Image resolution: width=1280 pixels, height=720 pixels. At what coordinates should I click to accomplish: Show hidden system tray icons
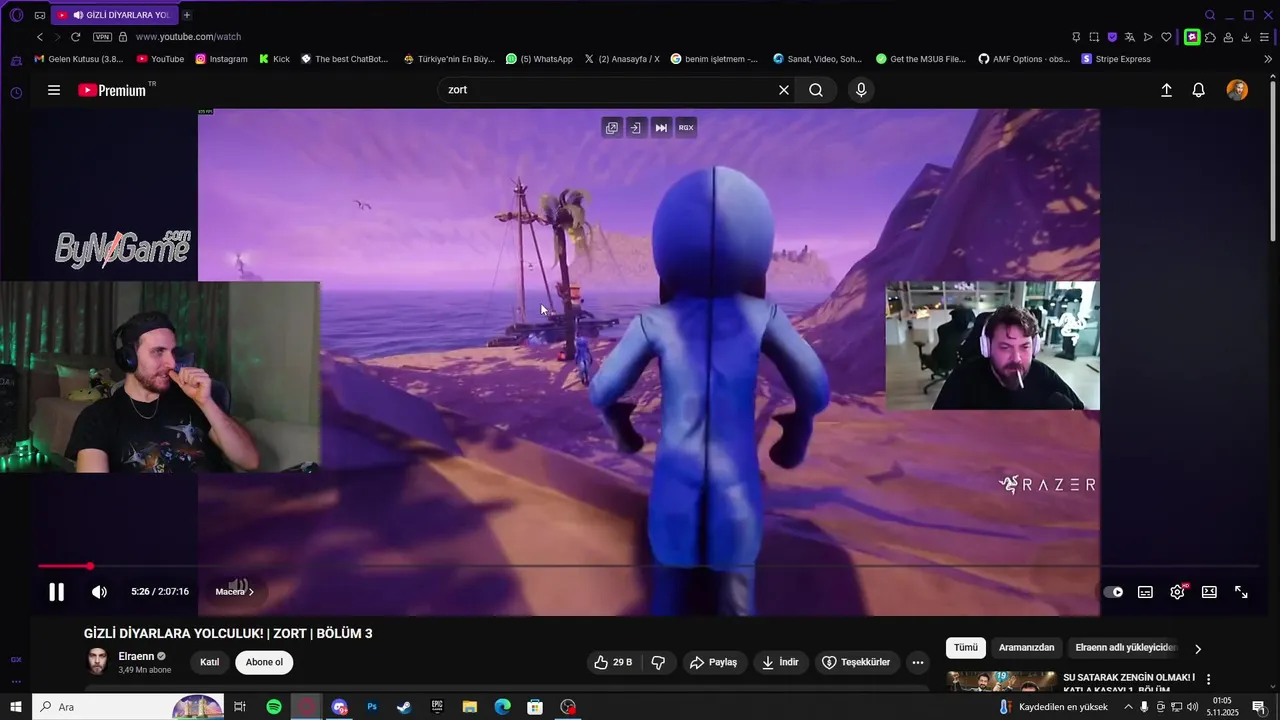coord(1129,707)
